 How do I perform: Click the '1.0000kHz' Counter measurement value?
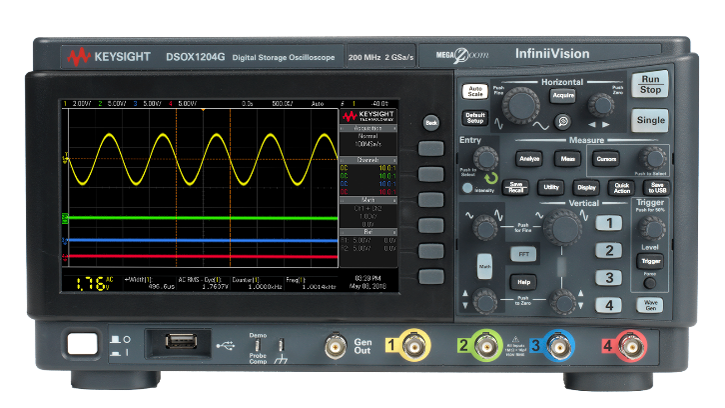point(264,287)
